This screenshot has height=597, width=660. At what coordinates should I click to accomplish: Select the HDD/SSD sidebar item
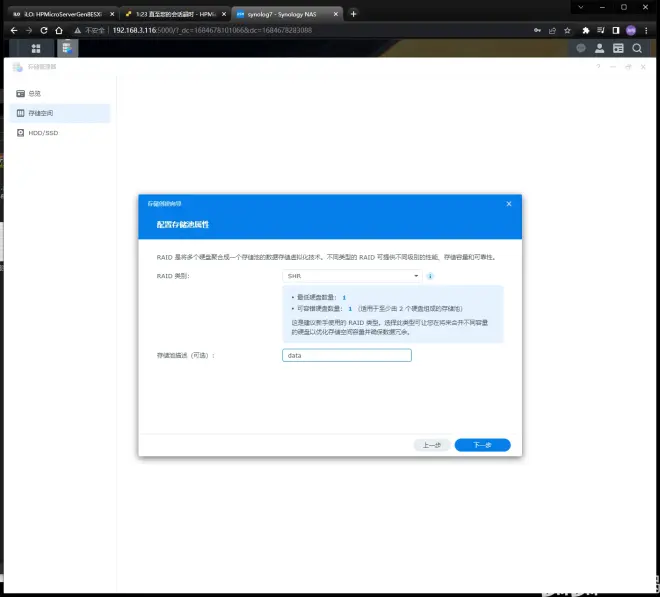[x=59, y=133]
